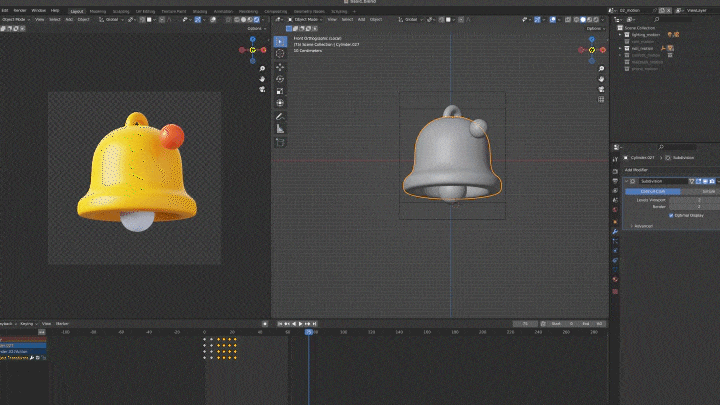The height and width of the screenshot is (405, 720).
Task: Toggle Subdivision modifier viewport display
Action: [x=705, y=181]
